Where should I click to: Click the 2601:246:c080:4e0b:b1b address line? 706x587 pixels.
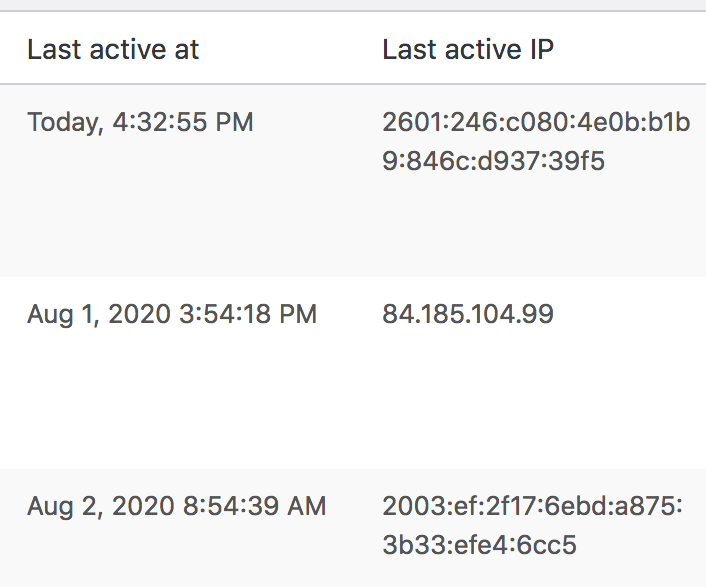(x=536, y=122)
